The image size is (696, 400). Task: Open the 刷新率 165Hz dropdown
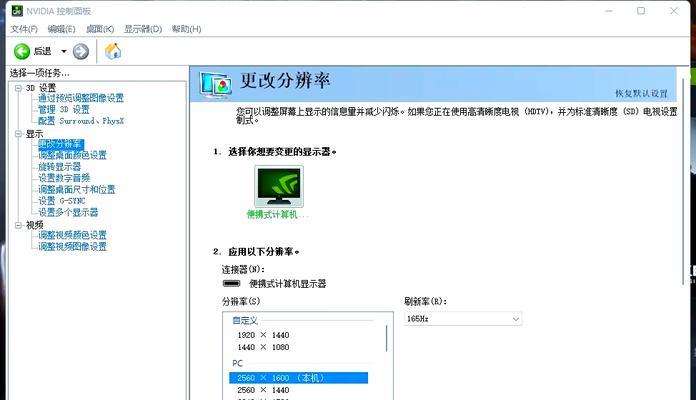coord(463,319)
